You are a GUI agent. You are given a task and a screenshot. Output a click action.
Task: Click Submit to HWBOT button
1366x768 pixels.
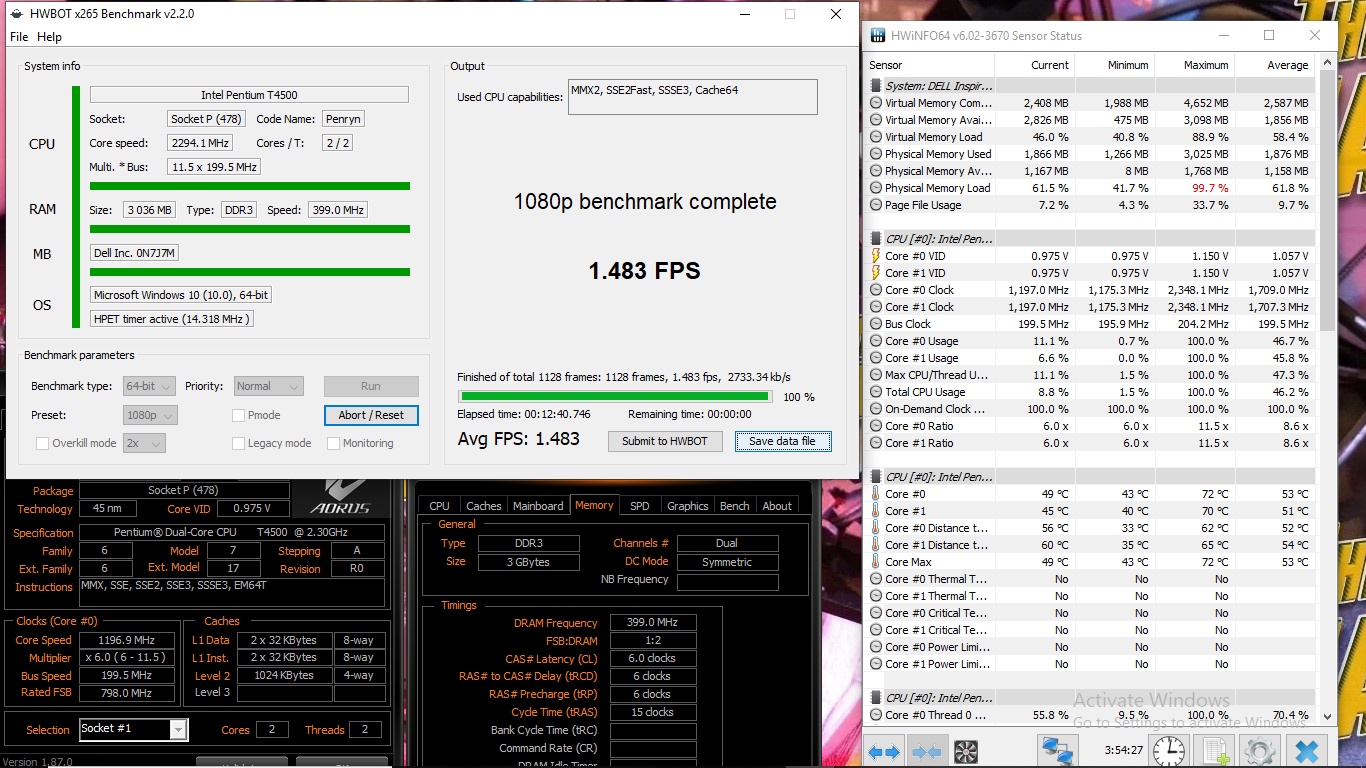pos(665,441)
